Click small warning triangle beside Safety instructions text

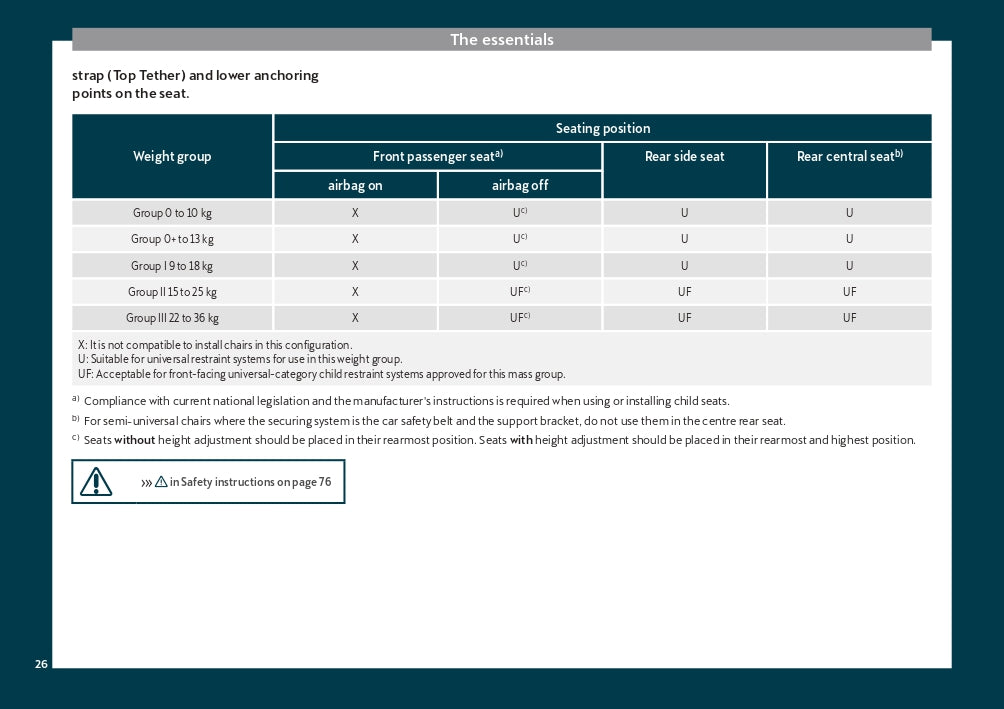point(161,482)
